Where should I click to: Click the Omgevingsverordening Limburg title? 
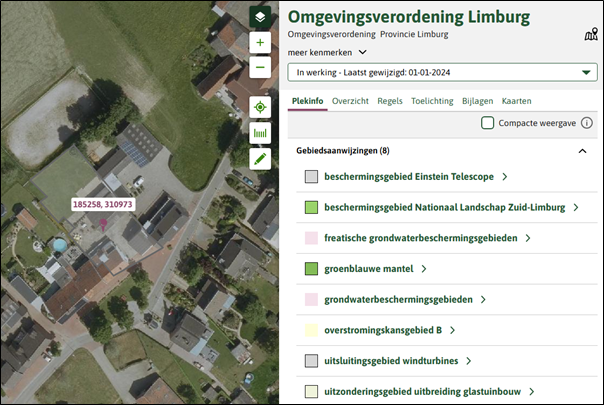(x=409, y=17)
